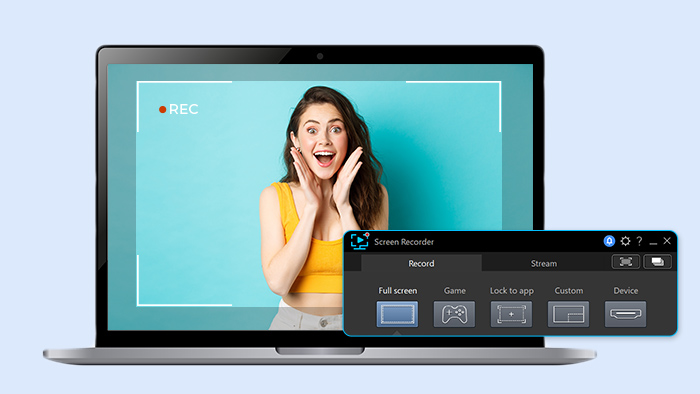Click the overlapping windows button beside Stream
The height and width of the screenshot is (394, 700).
pos(658,262)
